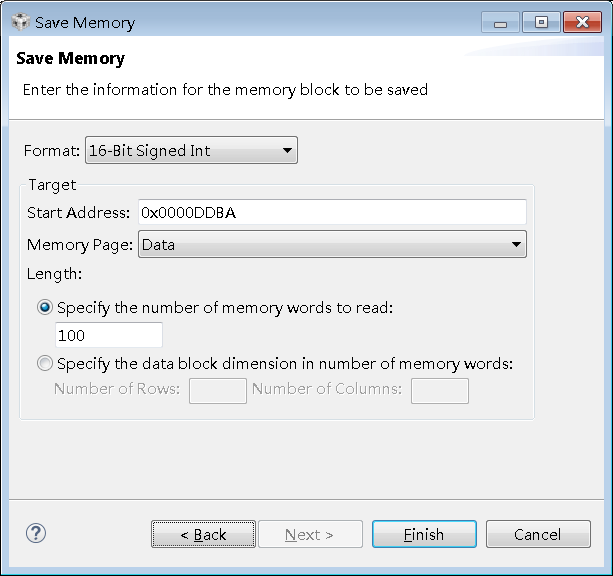
Task: Click the Number of Rows field
Action: click(x=217, y=390)
